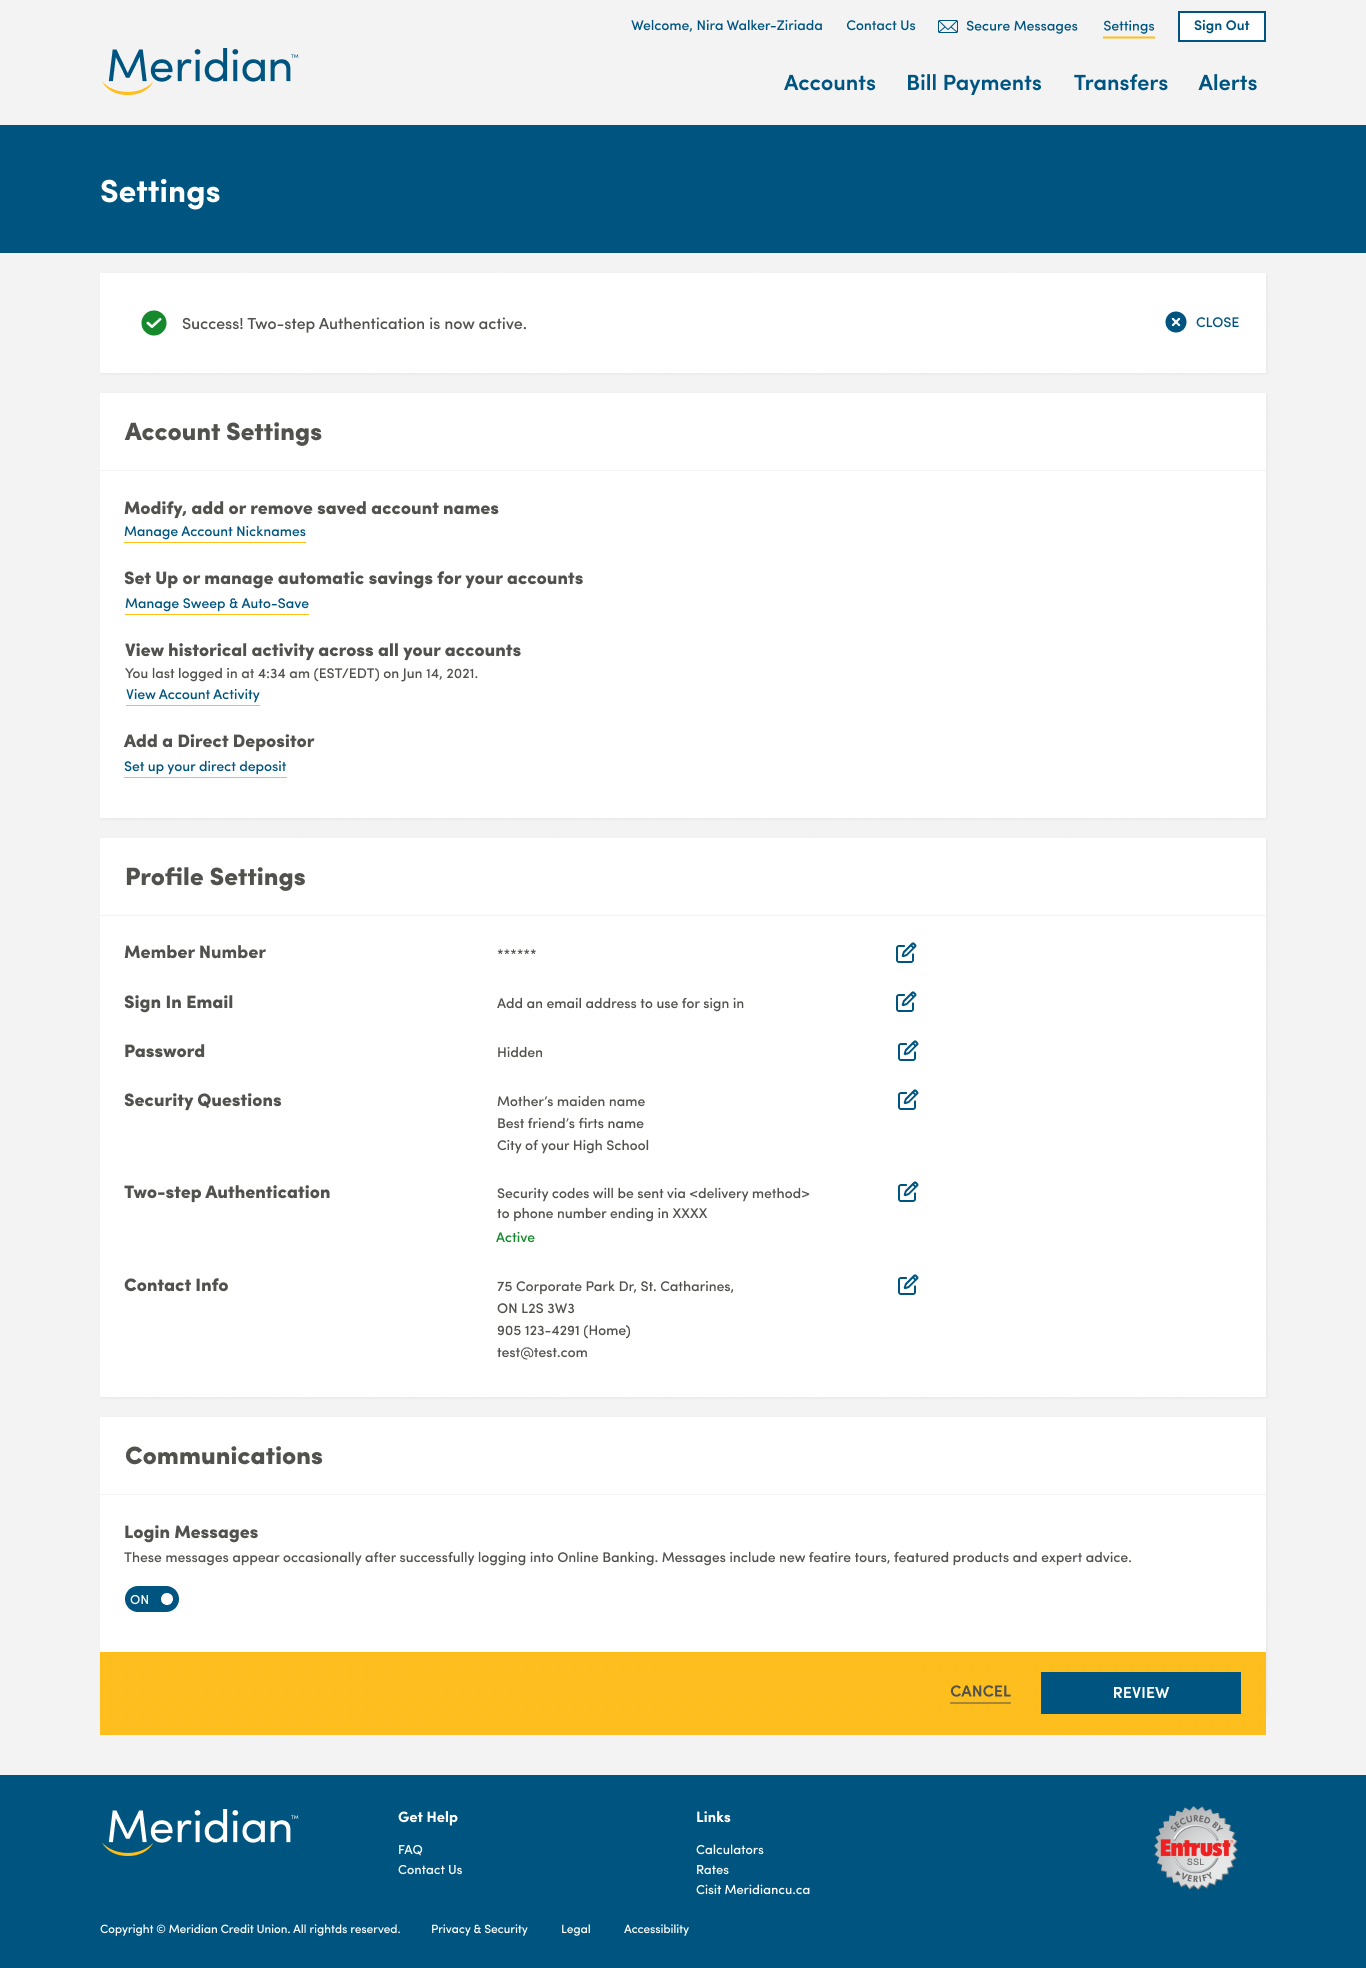This screenshot has width=1366, height=1968.
Task: Edit the Member Number field
Action: 906,953
